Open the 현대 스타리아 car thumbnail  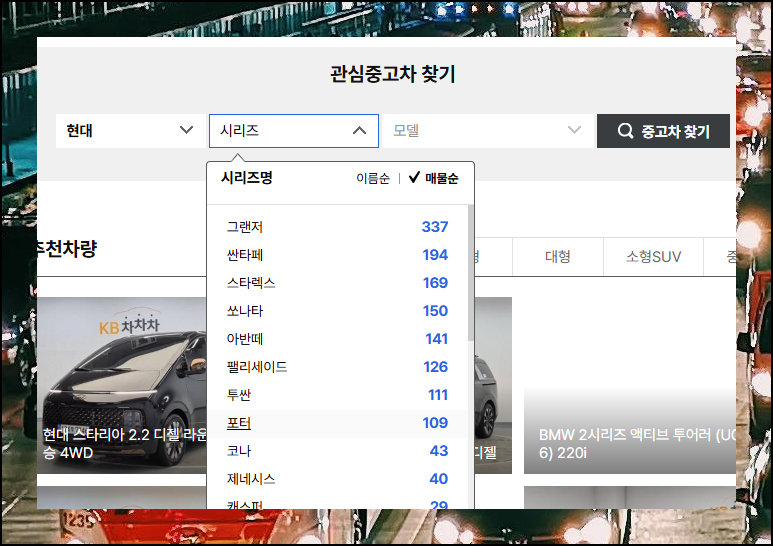point(122,385)
